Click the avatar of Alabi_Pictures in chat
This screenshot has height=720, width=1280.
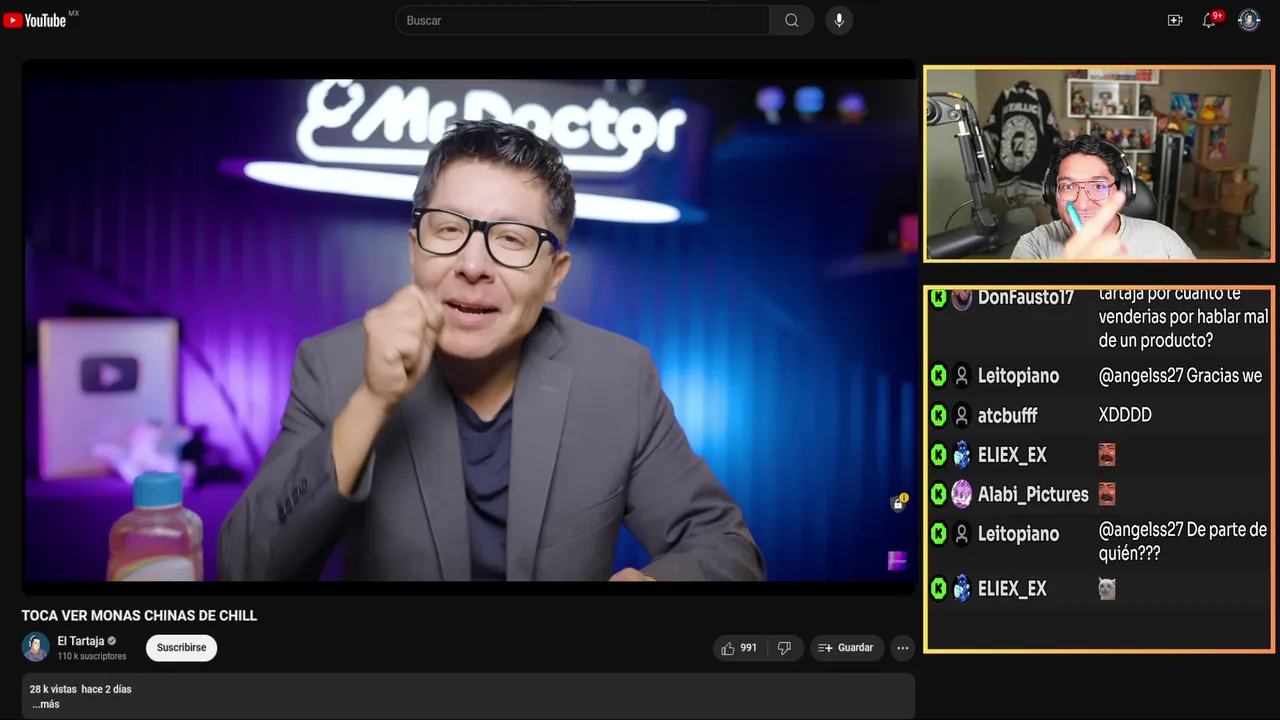961,494
